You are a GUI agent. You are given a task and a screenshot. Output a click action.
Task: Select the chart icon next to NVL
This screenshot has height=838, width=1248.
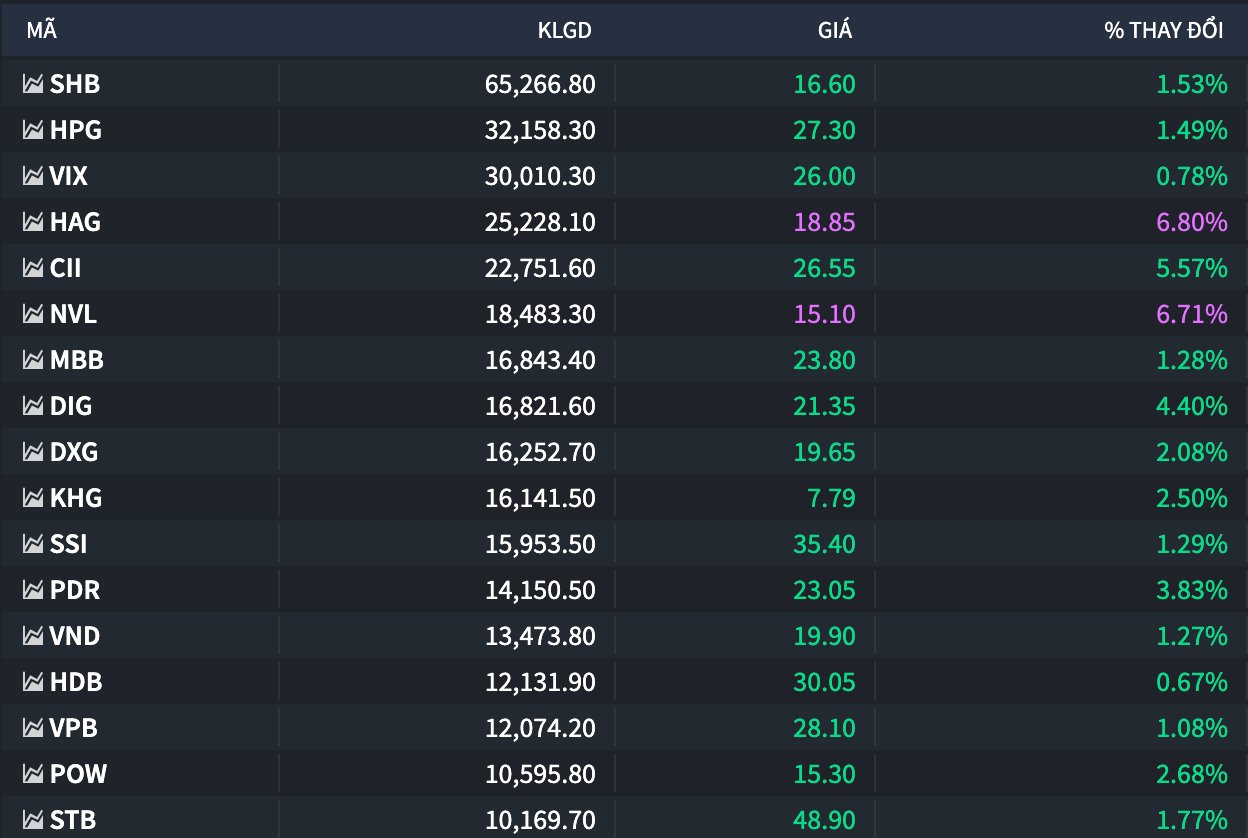33,314
